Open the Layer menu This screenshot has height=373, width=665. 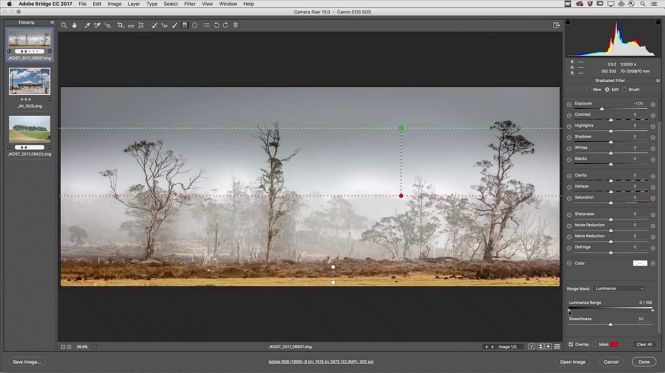(134, 4)
